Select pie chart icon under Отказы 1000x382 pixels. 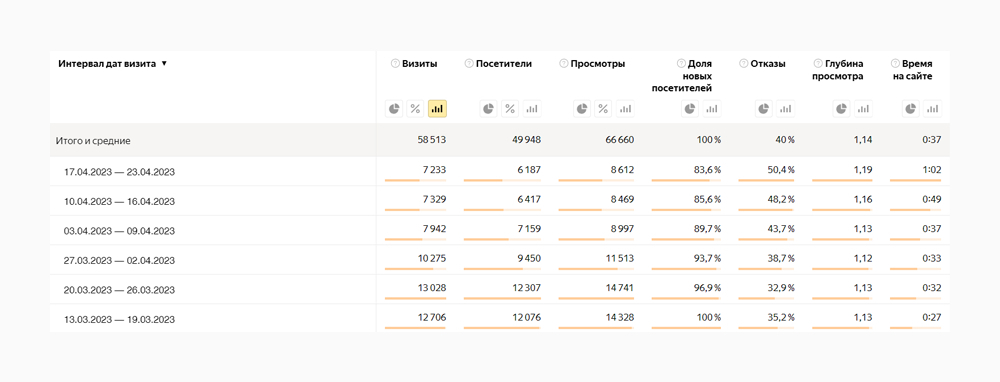pos(763,109)
